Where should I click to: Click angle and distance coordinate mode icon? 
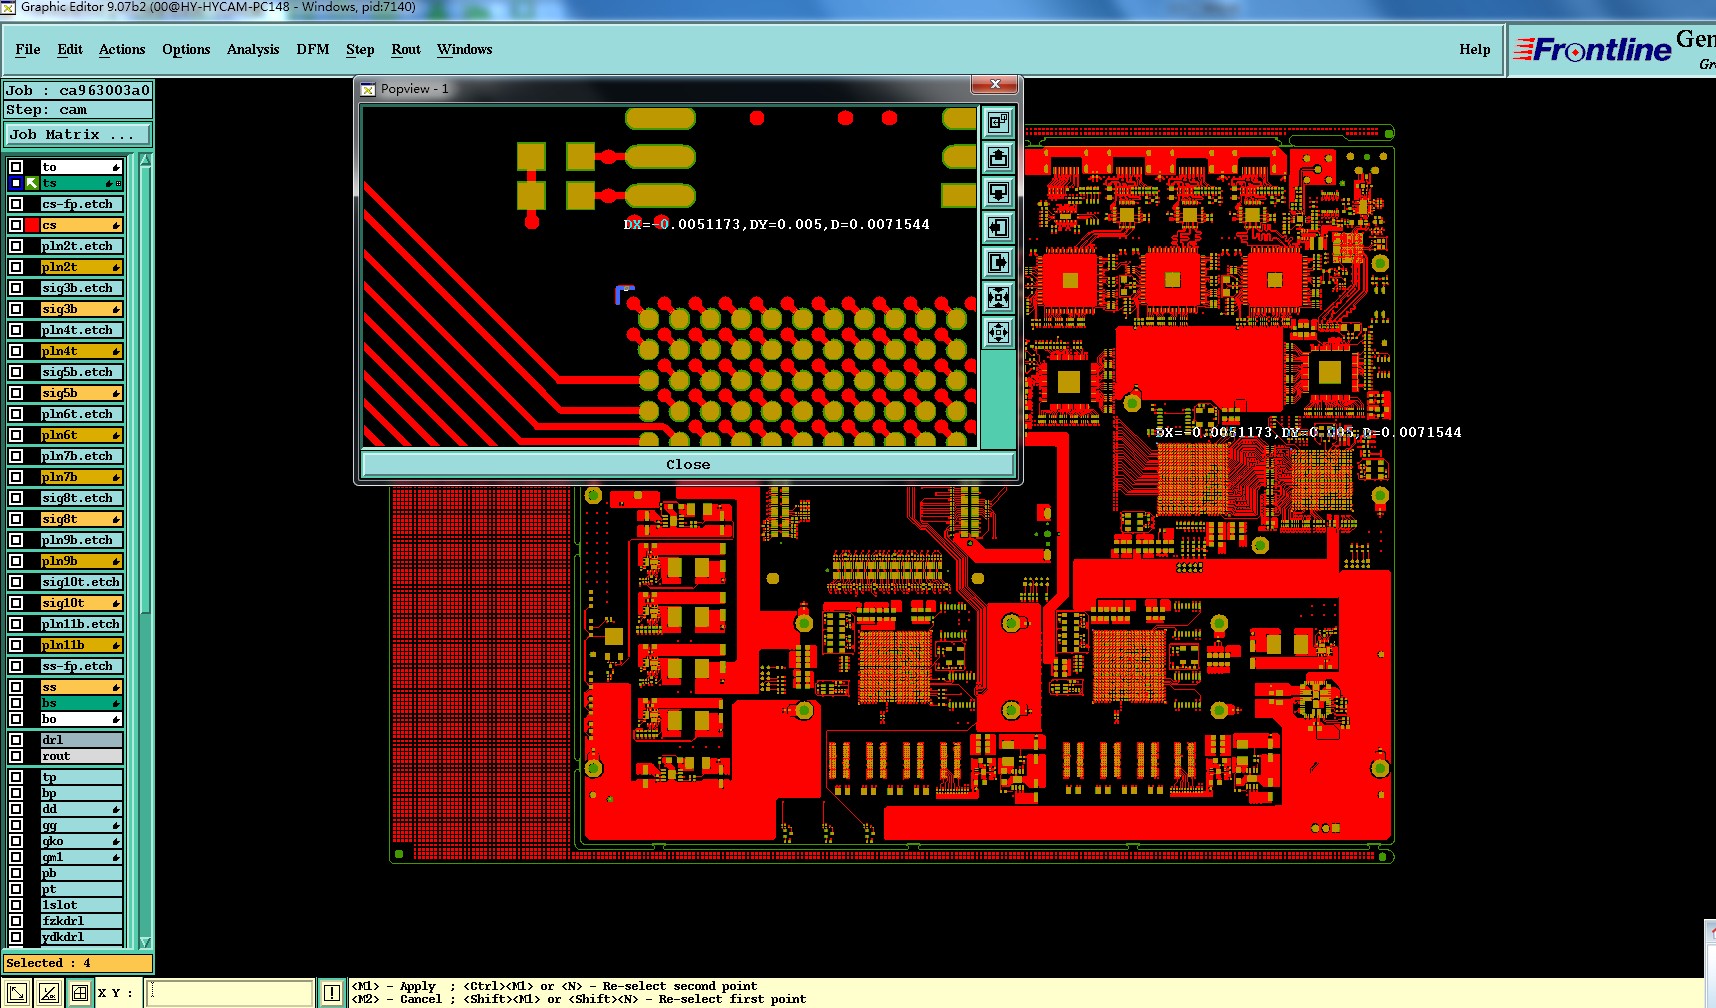[49, 993]
